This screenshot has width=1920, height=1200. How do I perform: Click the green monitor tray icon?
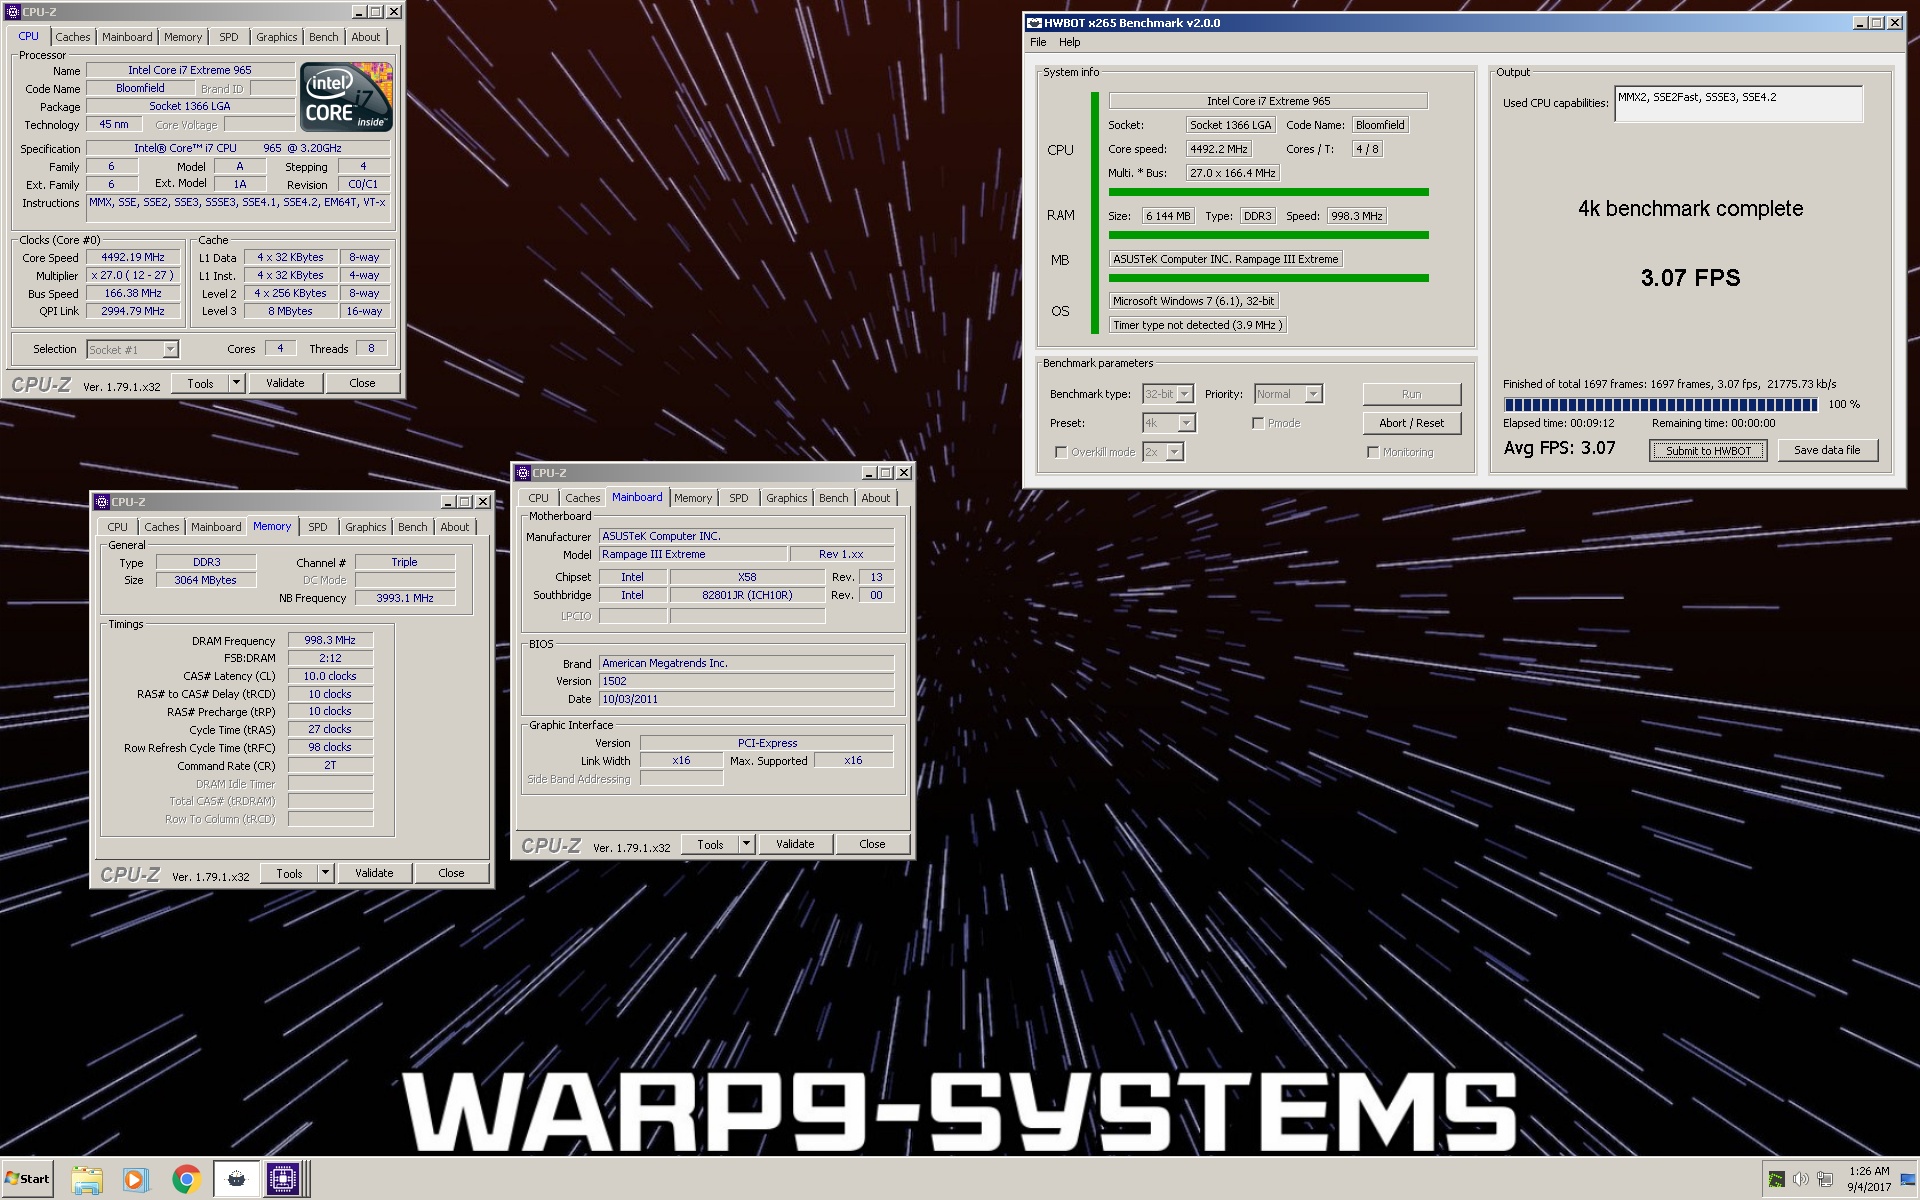1776,1179
